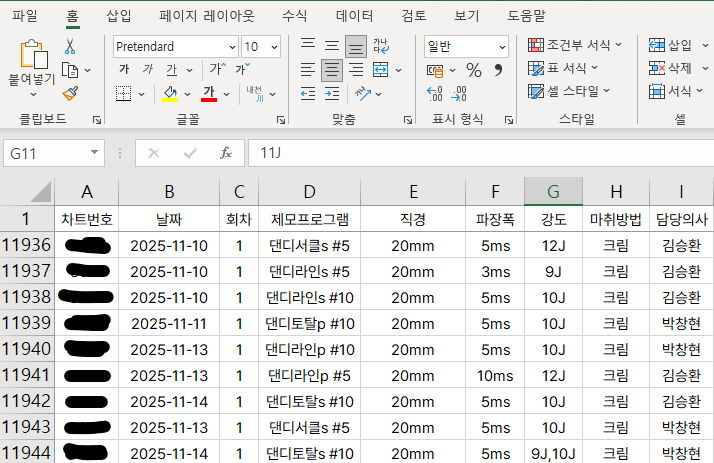714x463 pixels.
Task: Decrease indent icon
Action: 308,94
